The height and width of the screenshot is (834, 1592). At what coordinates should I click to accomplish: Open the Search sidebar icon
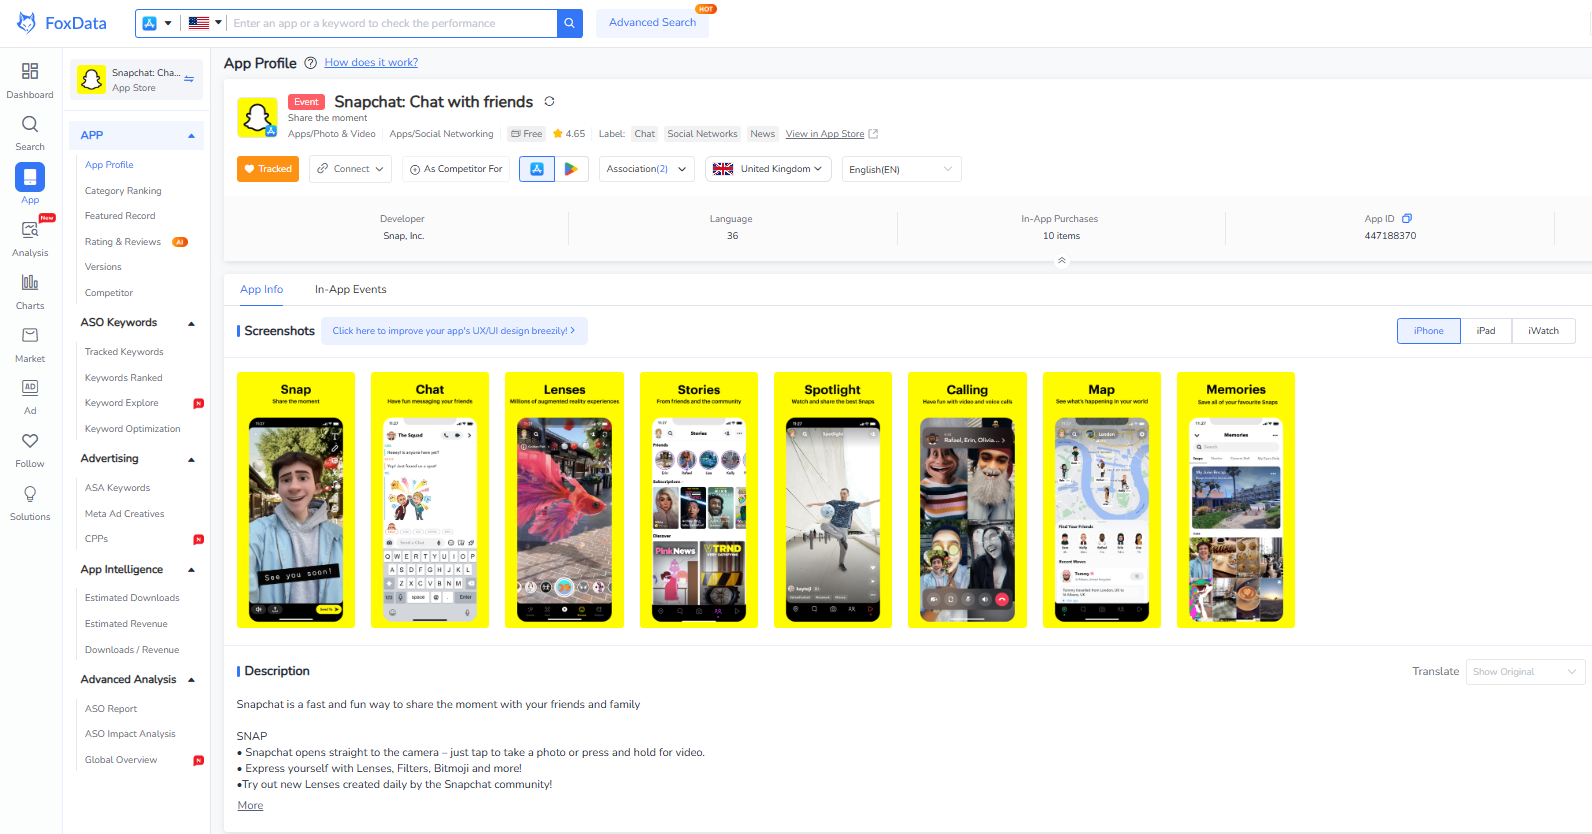(x=30, y=124)
